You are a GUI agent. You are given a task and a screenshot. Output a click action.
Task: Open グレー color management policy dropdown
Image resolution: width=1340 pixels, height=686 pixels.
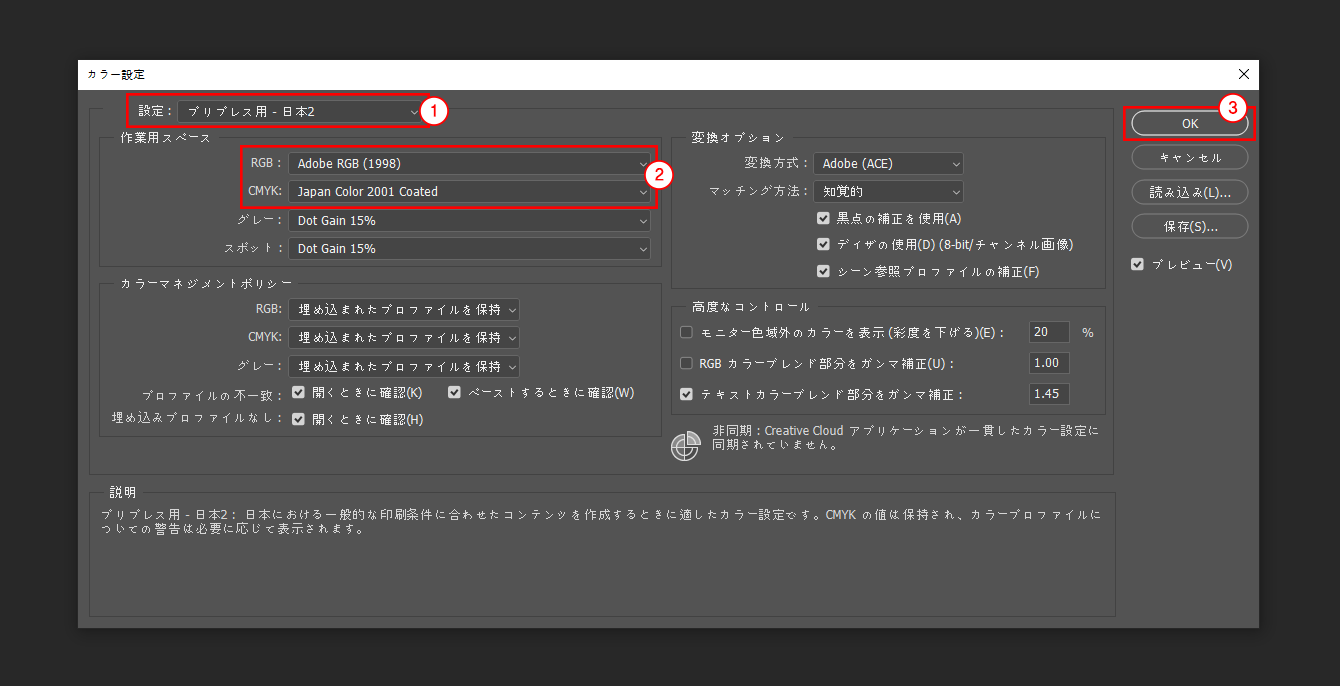click(404, 366)
